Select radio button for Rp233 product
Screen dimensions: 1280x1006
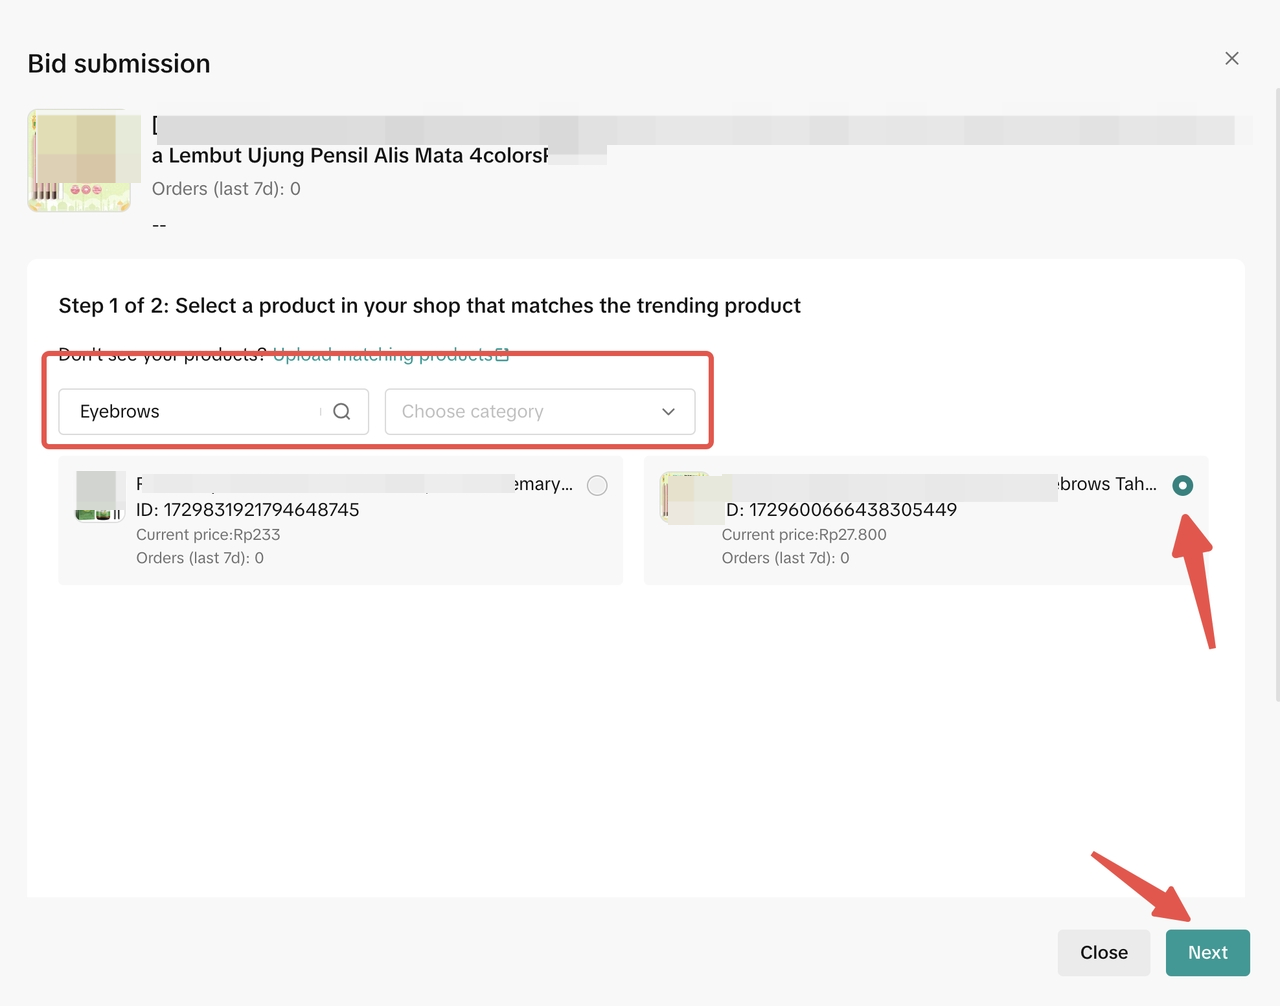[x=597, y=485]
